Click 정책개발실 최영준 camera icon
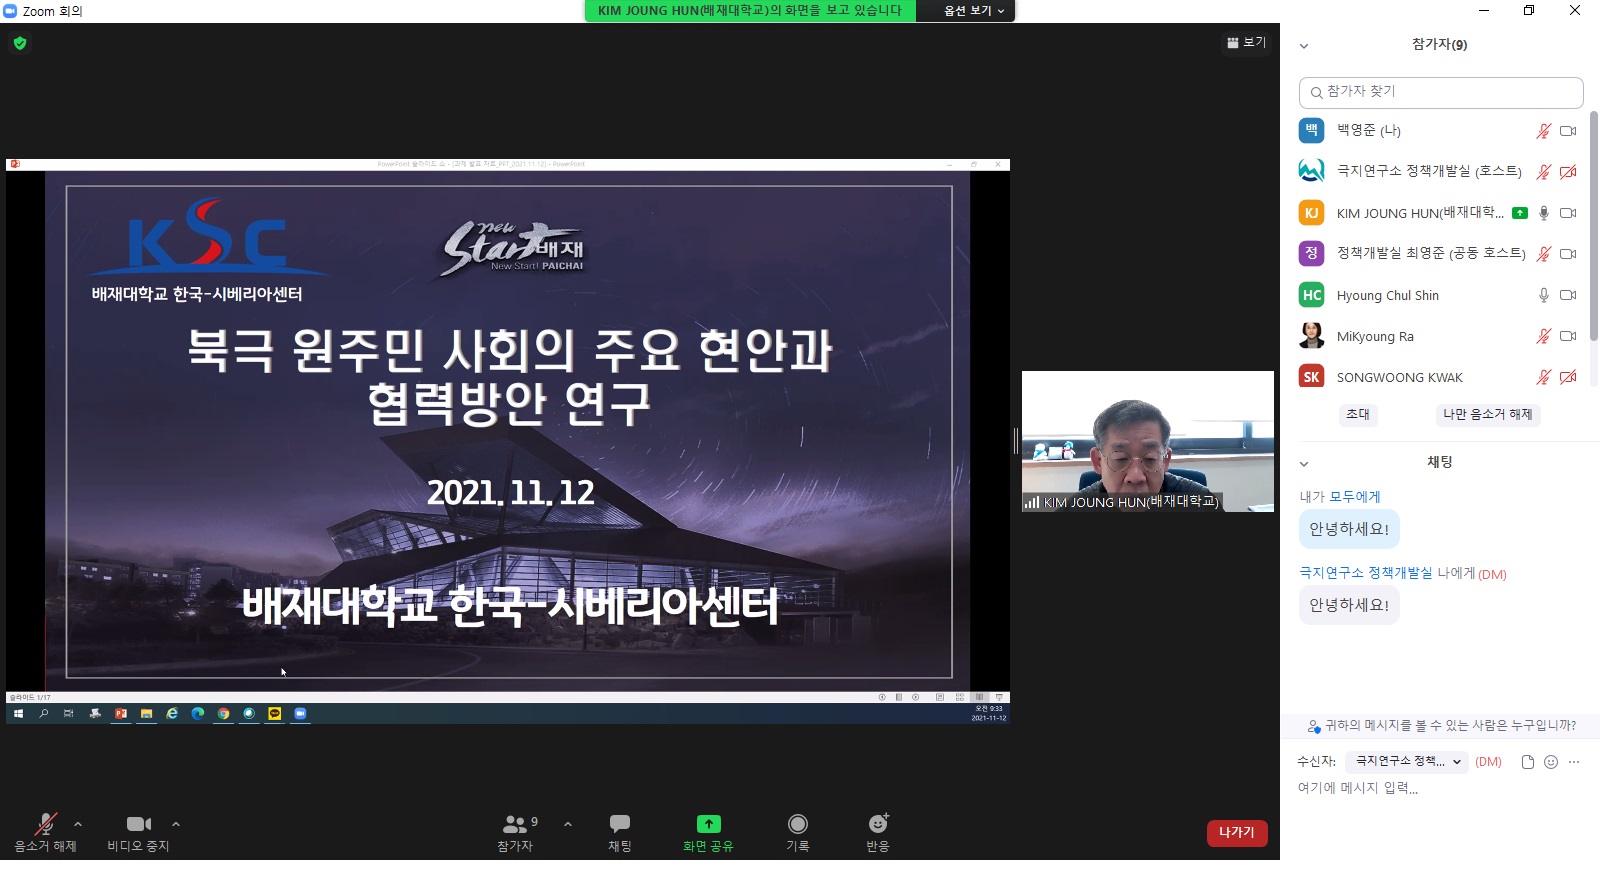 tap(1568, 254)
